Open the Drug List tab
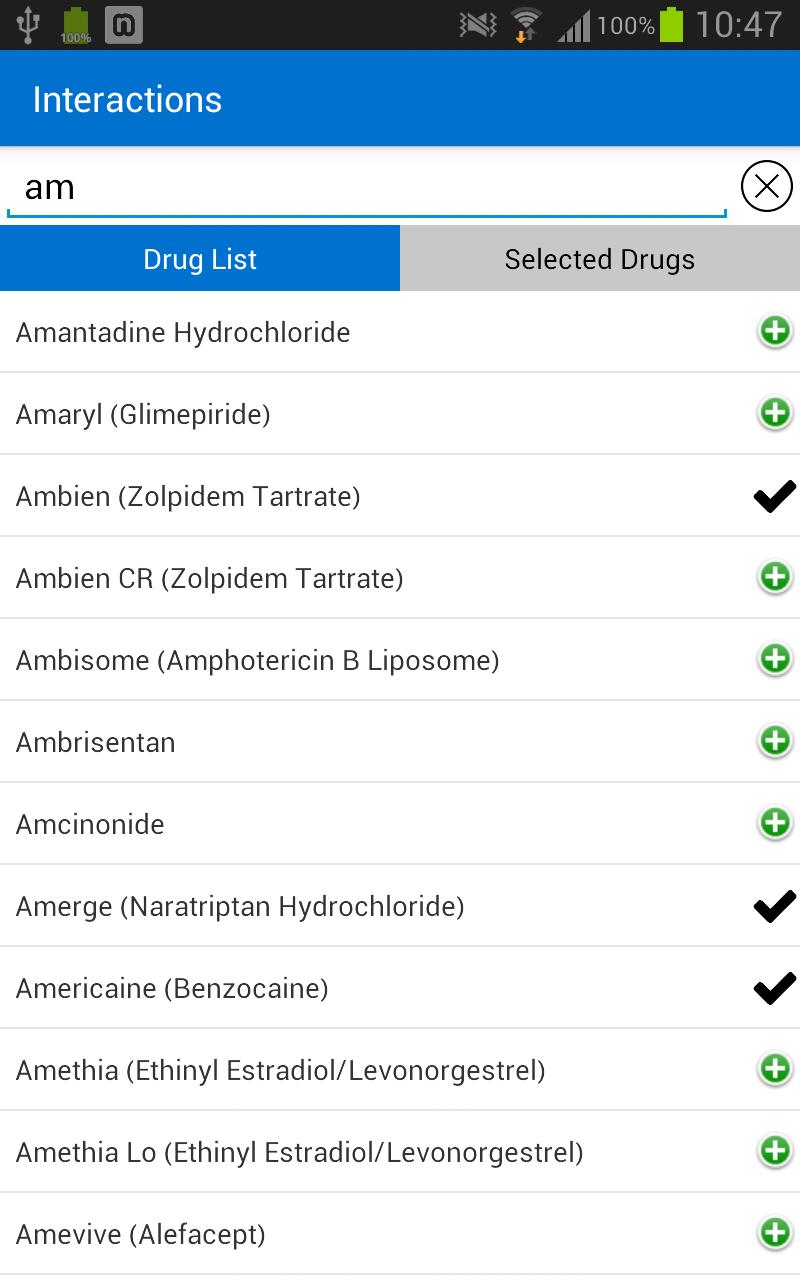 [200, 259]
